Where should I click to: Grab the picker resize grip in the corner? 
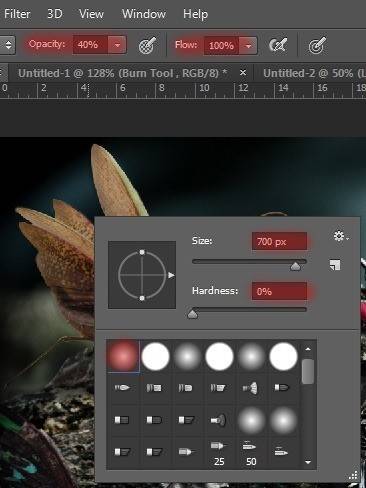tap(354, 476)
